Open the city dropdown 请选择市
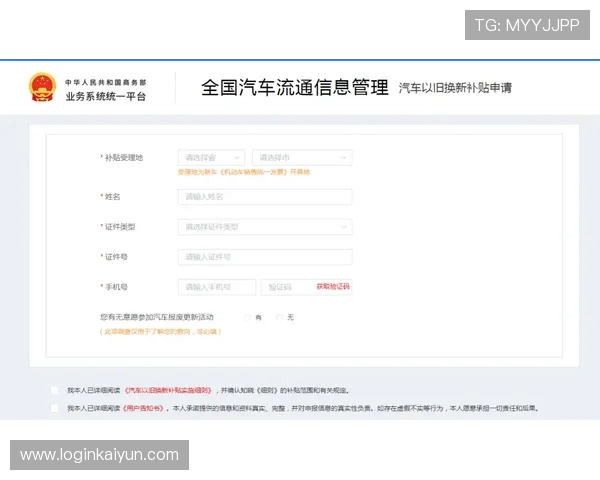600x480 pixels. coord(302,158)
